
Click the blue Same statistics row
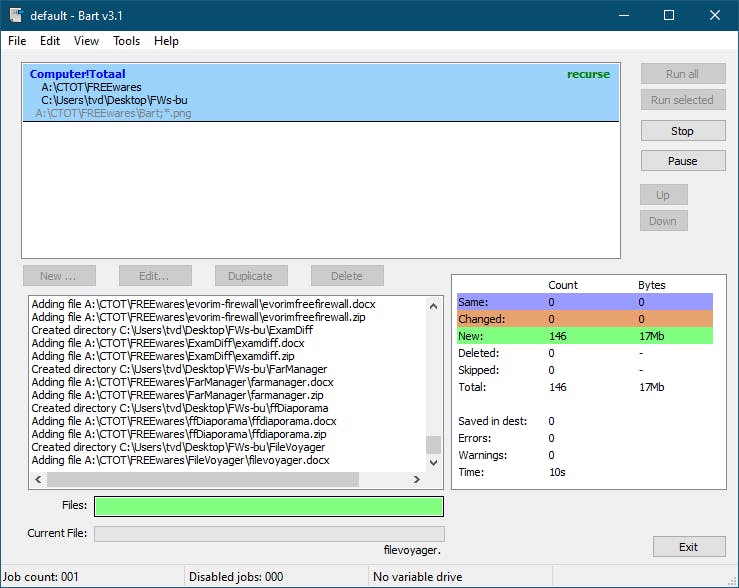tap(584, 302)
